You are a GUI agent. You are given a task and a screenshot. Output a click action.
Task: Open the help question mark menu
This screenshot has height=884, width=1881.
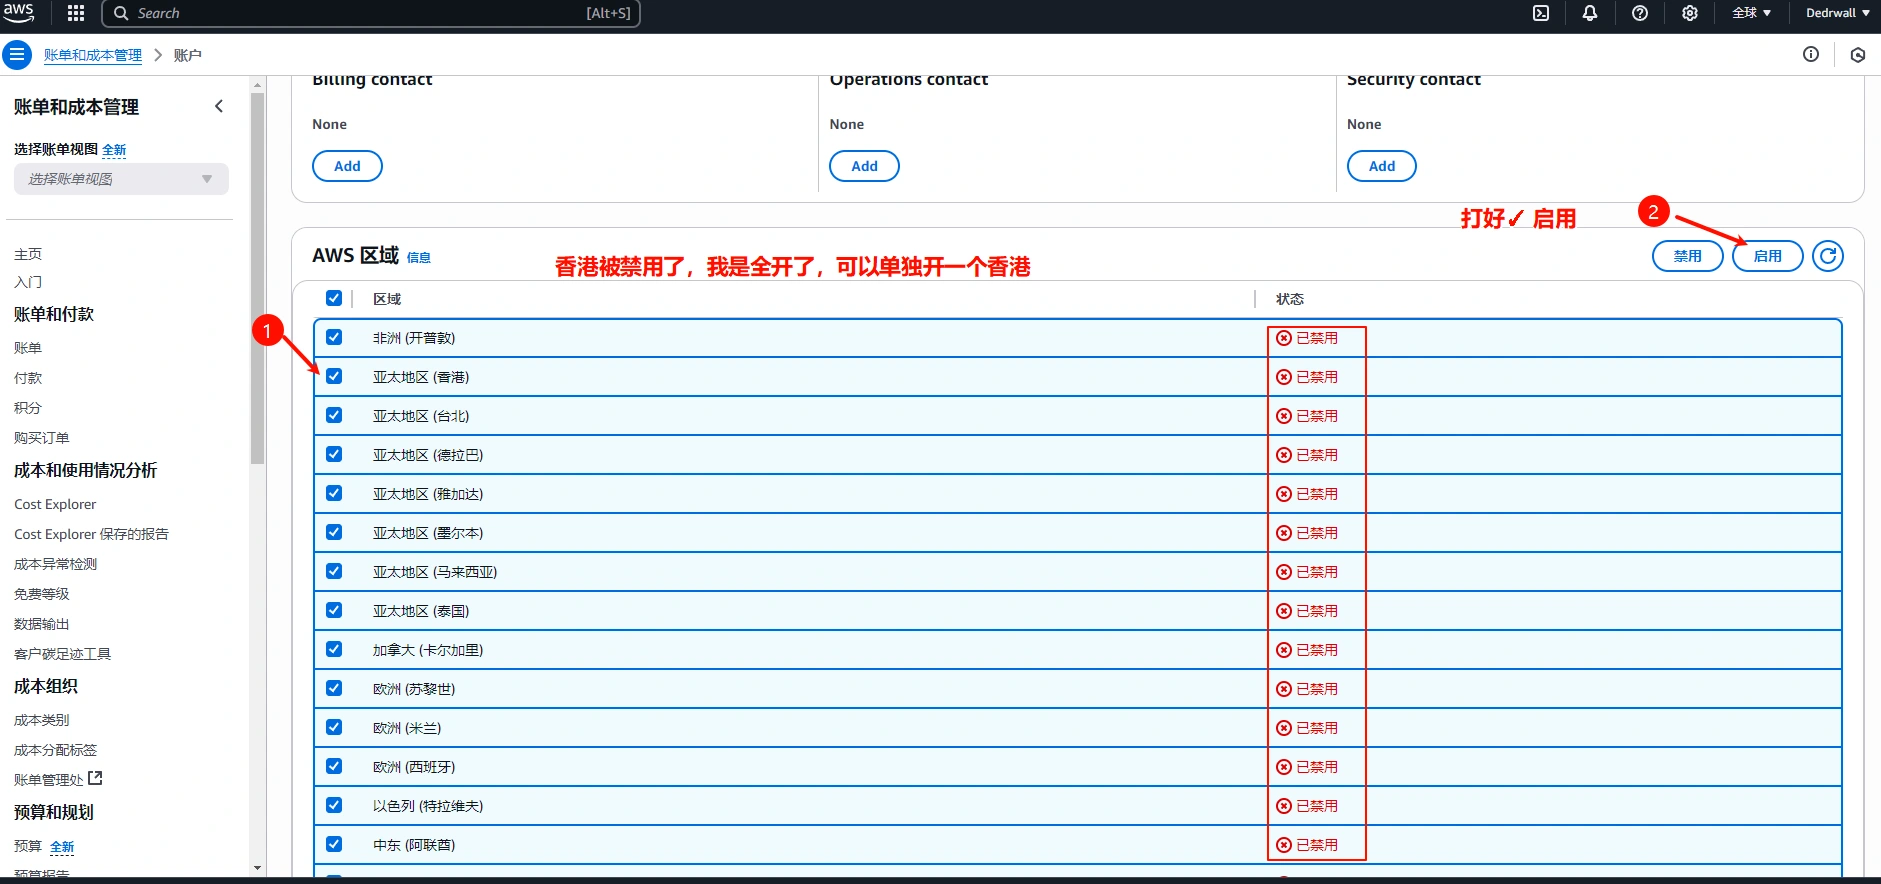[x=1640, y=13]
